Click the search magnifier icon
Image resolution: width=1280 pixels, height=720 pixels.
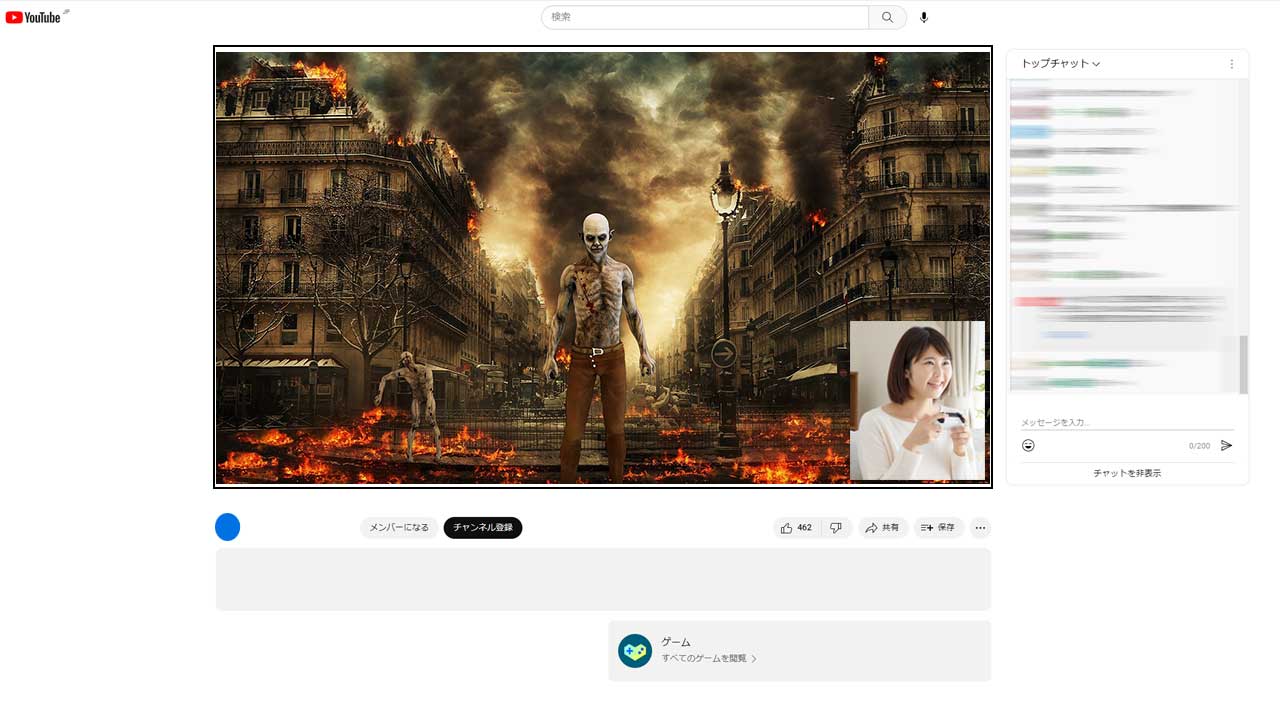click(887, 17)
